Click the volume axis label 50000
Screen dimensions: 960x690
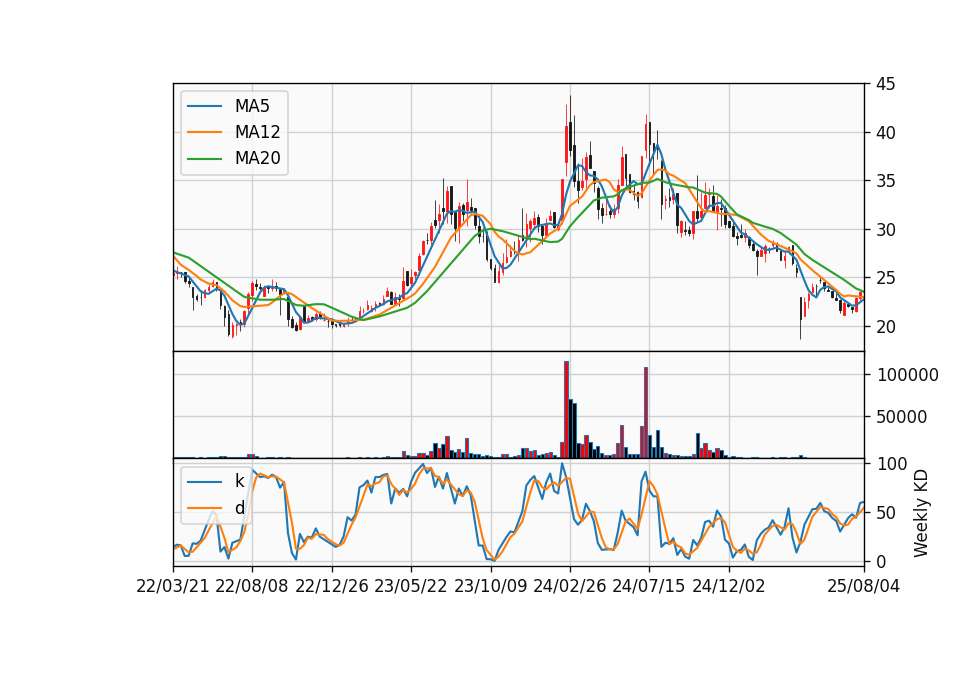coord(902,417)
